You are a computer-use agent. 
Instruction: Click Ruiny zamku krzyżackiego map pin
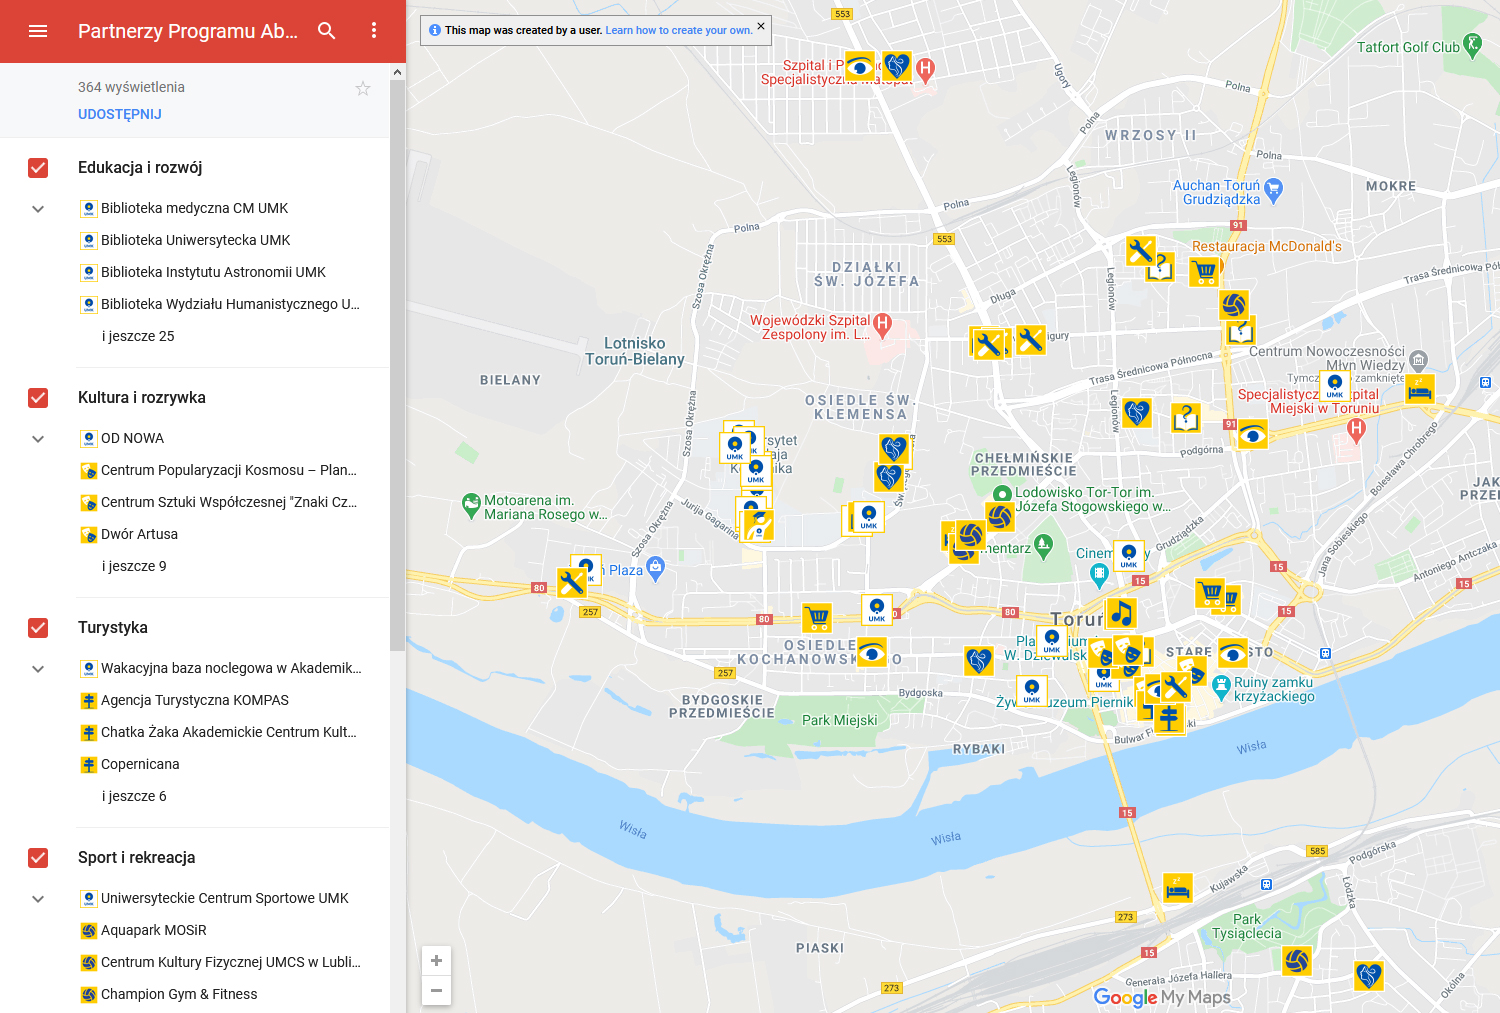(1221, 686)
